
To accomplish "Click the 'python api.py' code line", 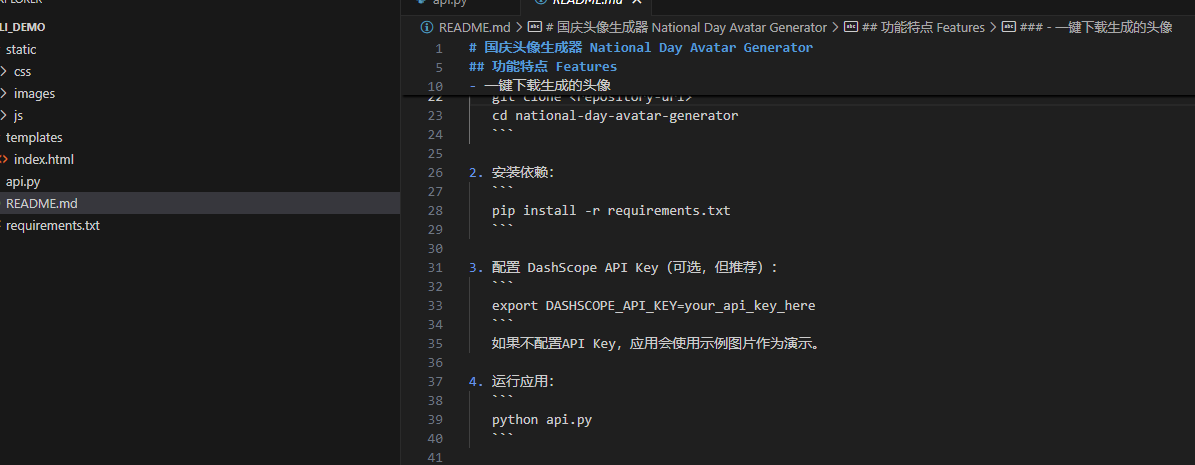I will coord(542,419).
